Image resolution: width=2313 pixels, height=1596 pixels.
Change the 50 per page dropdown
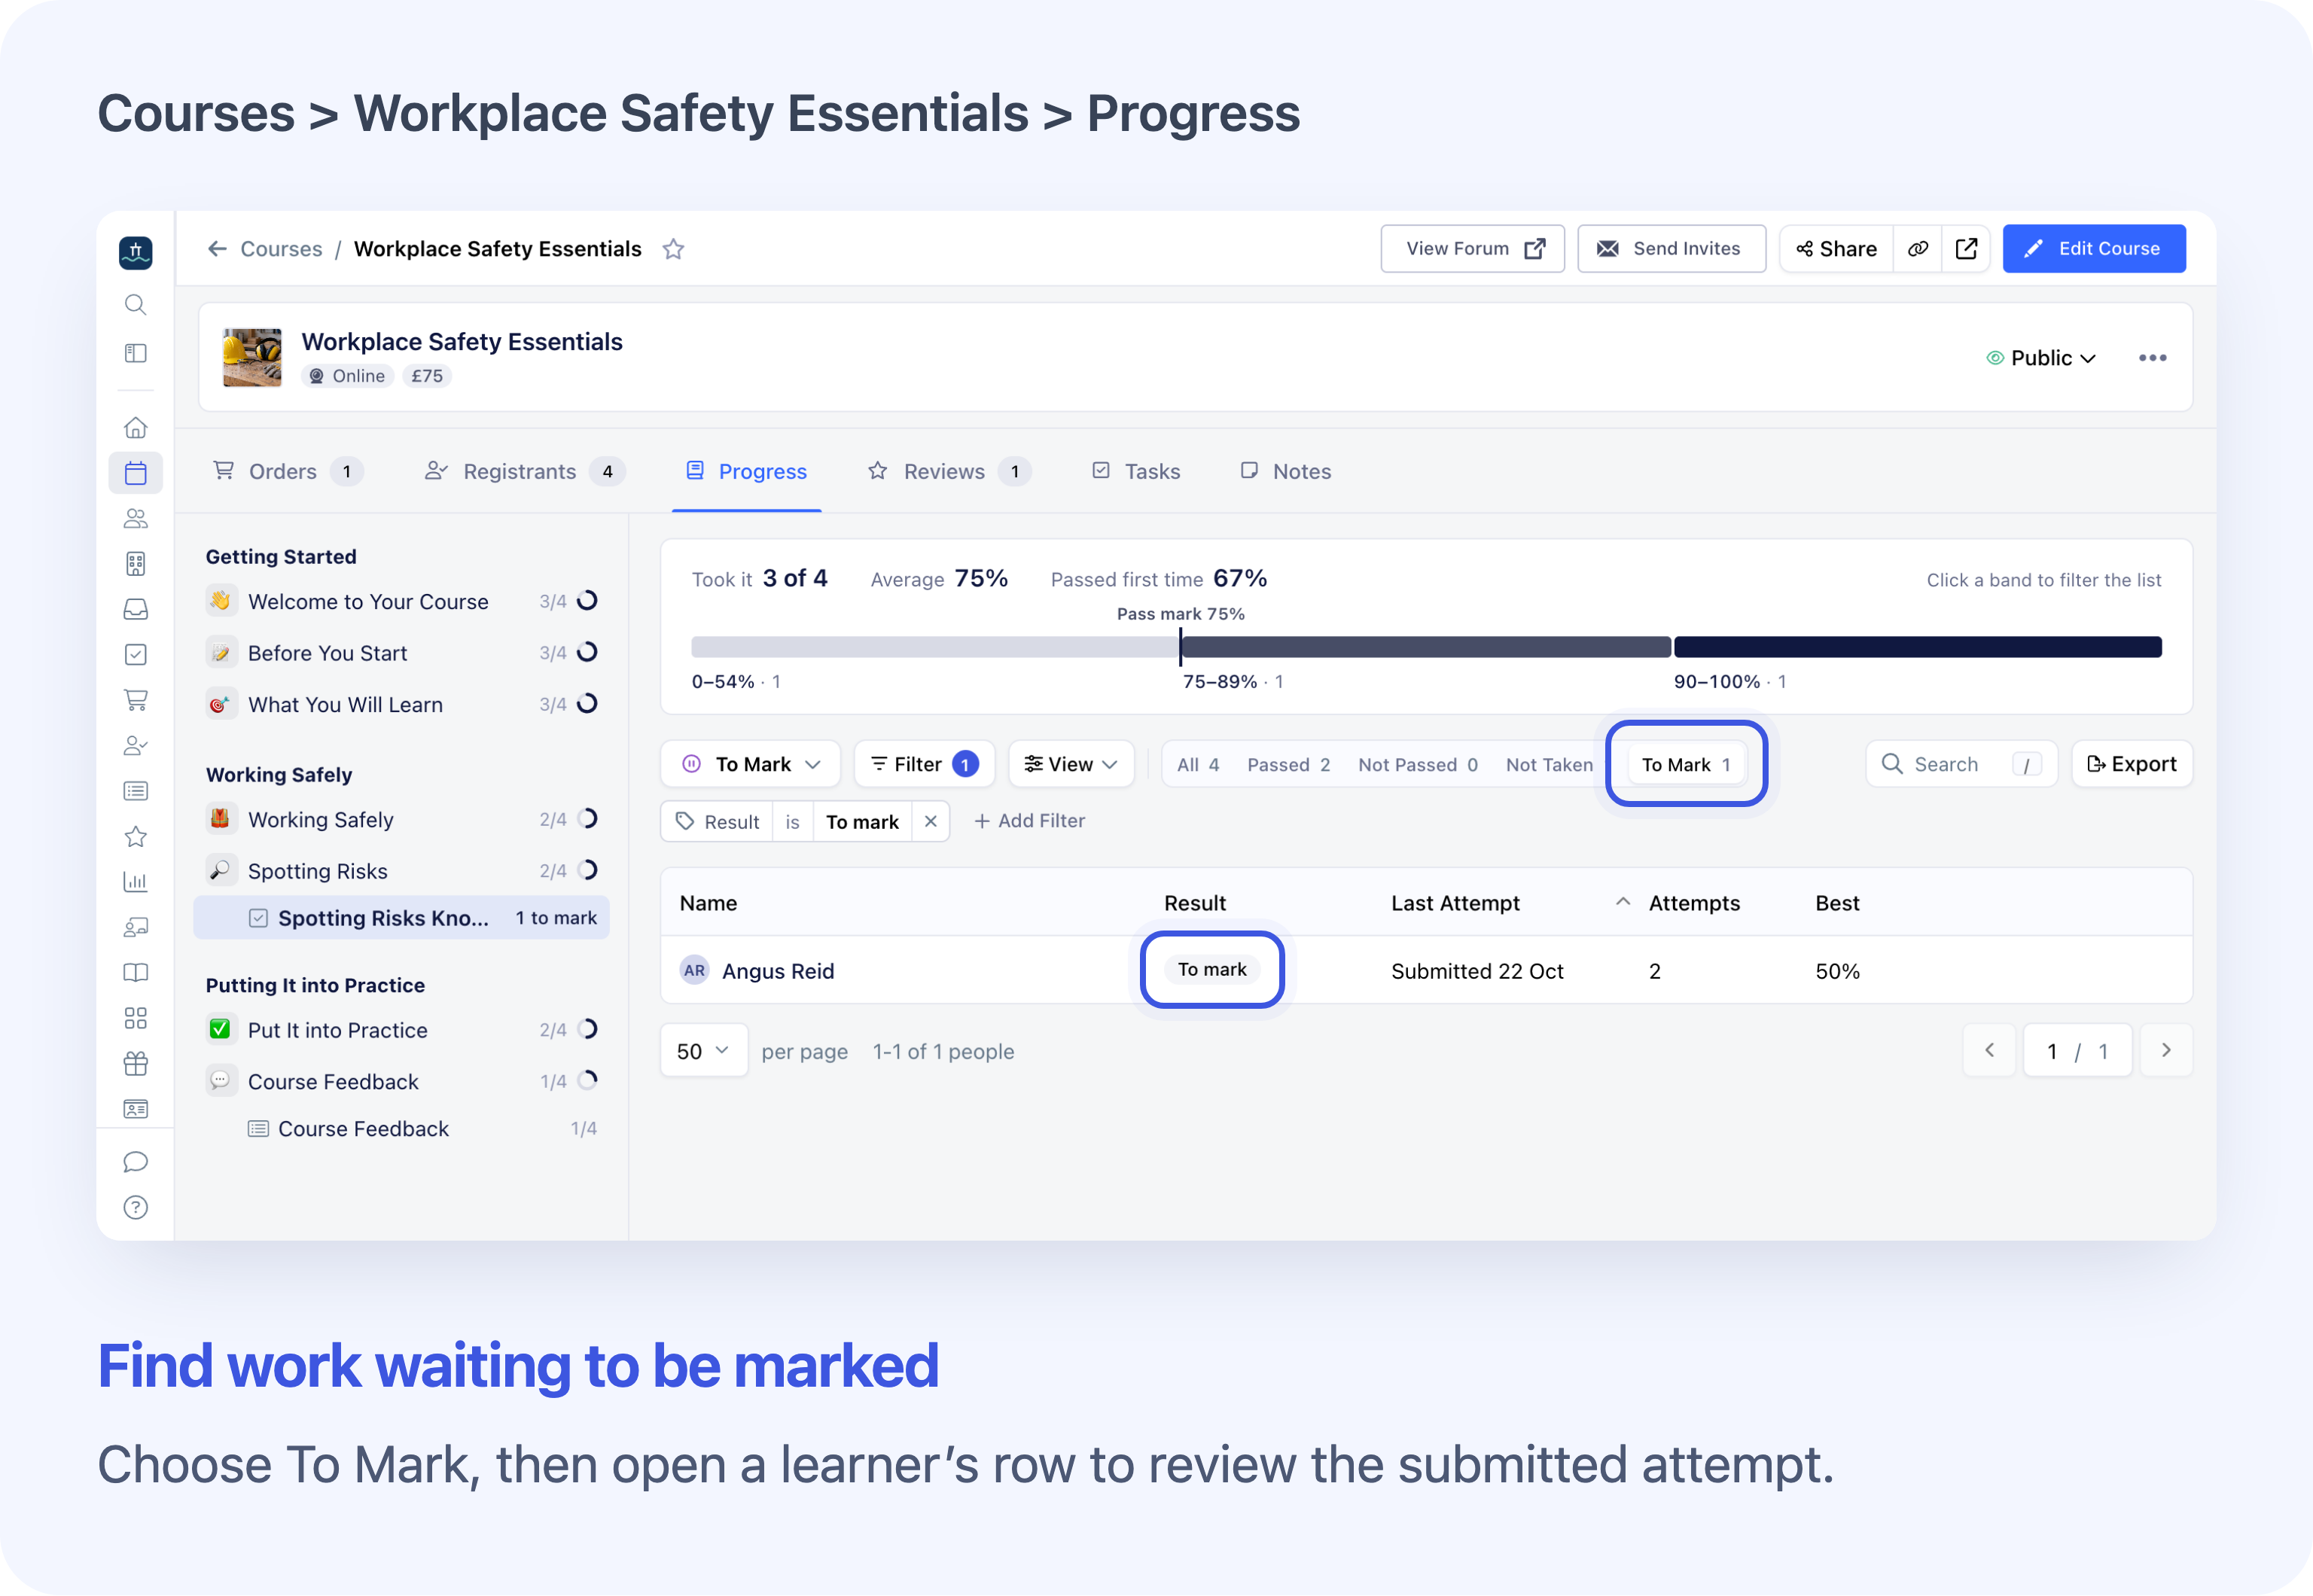[703, 1051]
